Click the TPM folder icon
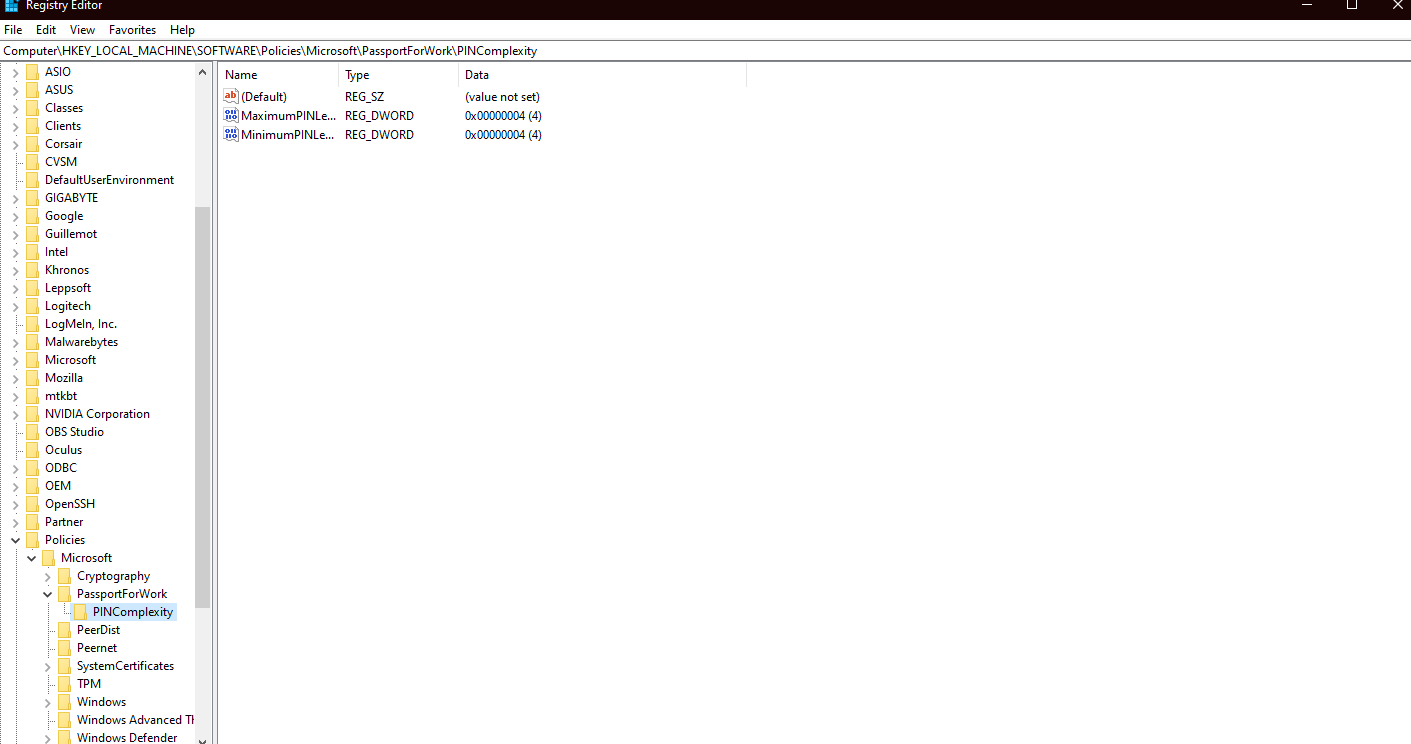The width and height of the screenshot is (1411, 744). click(65, 684)
